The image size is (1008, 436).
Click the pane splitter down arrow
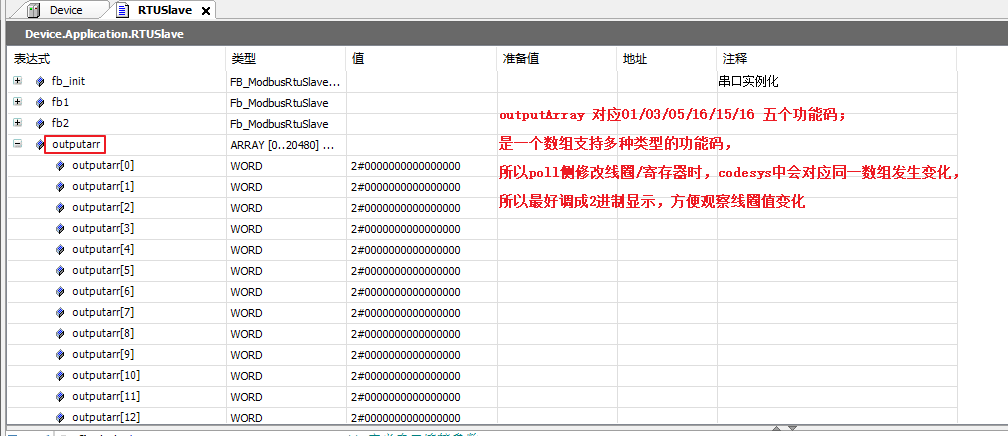[793, 428]
